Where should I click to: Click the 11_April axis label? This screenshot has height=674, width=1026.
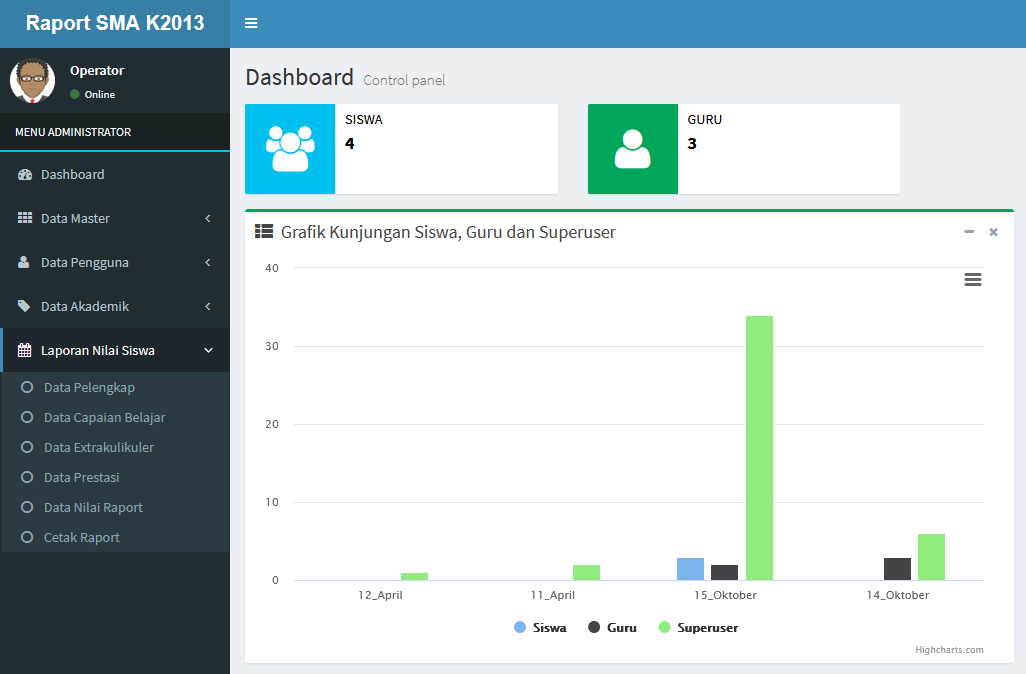coord(552,595)
